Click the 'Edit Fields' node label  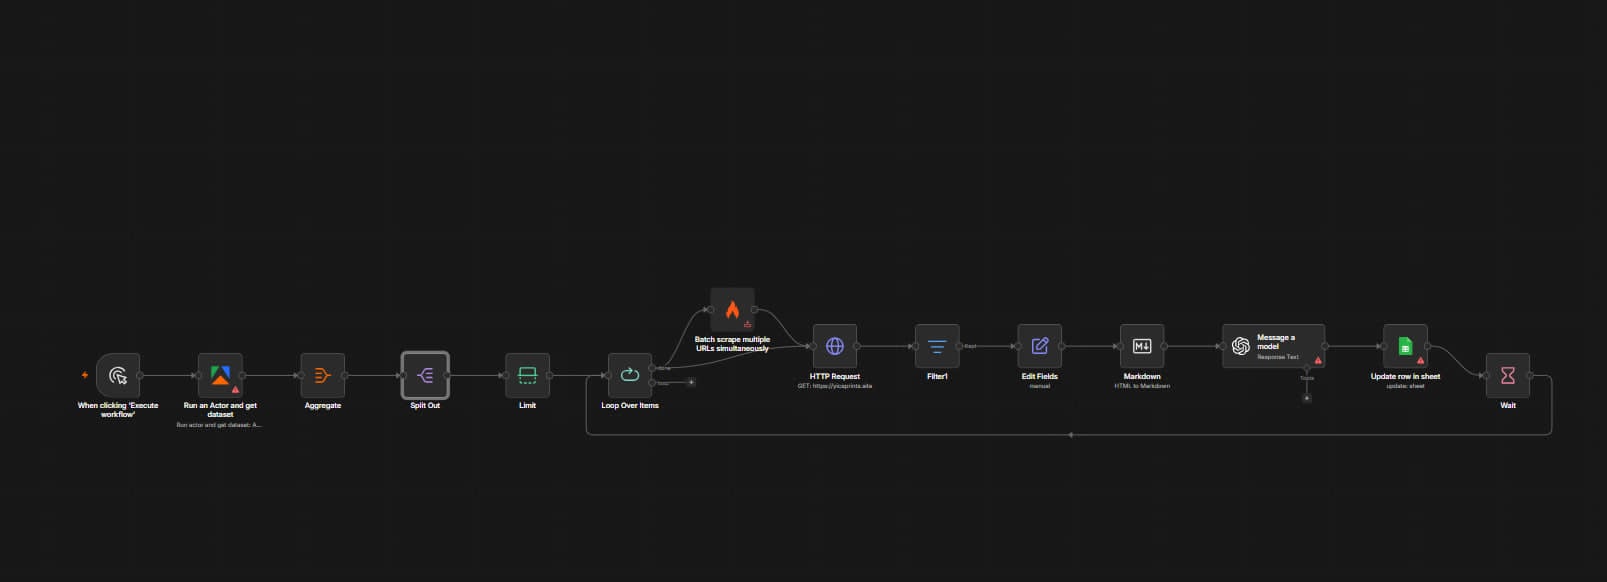[1040, 376]
